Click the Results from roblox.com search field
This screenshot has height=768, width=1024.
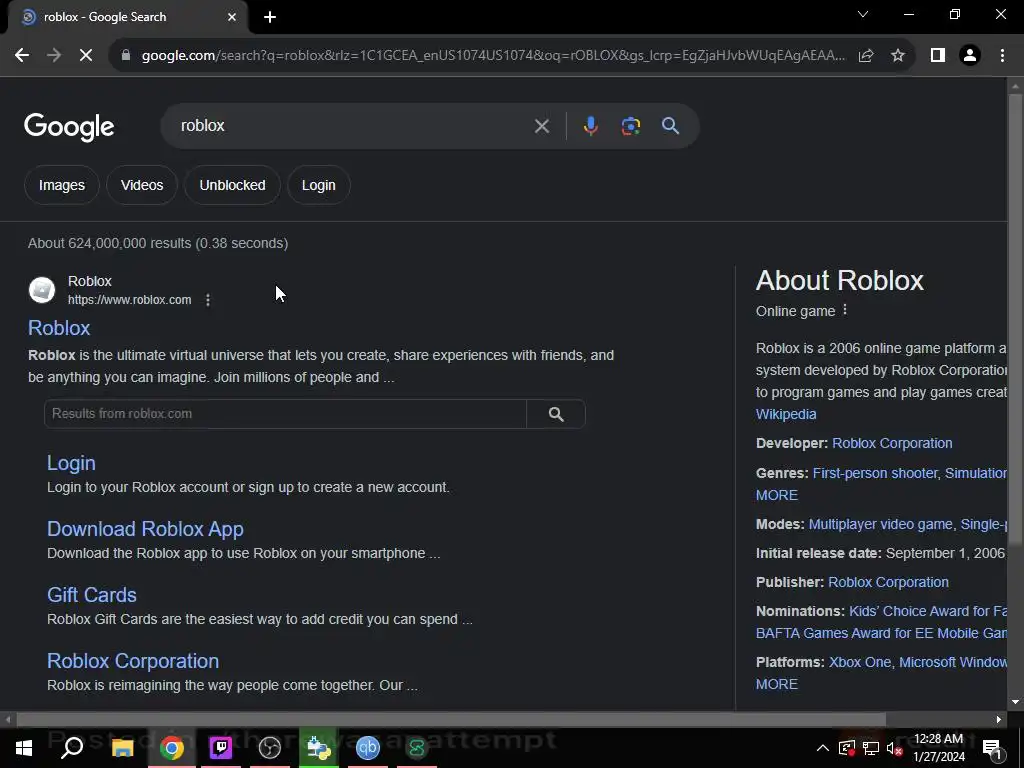click(x=285, y=414)
